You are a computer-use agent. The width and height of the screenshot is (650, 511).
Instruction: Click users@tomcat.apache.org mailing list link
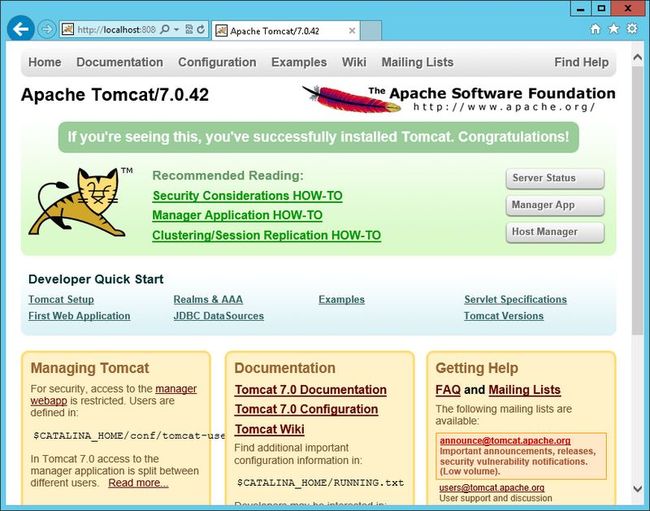pos(492,488)
